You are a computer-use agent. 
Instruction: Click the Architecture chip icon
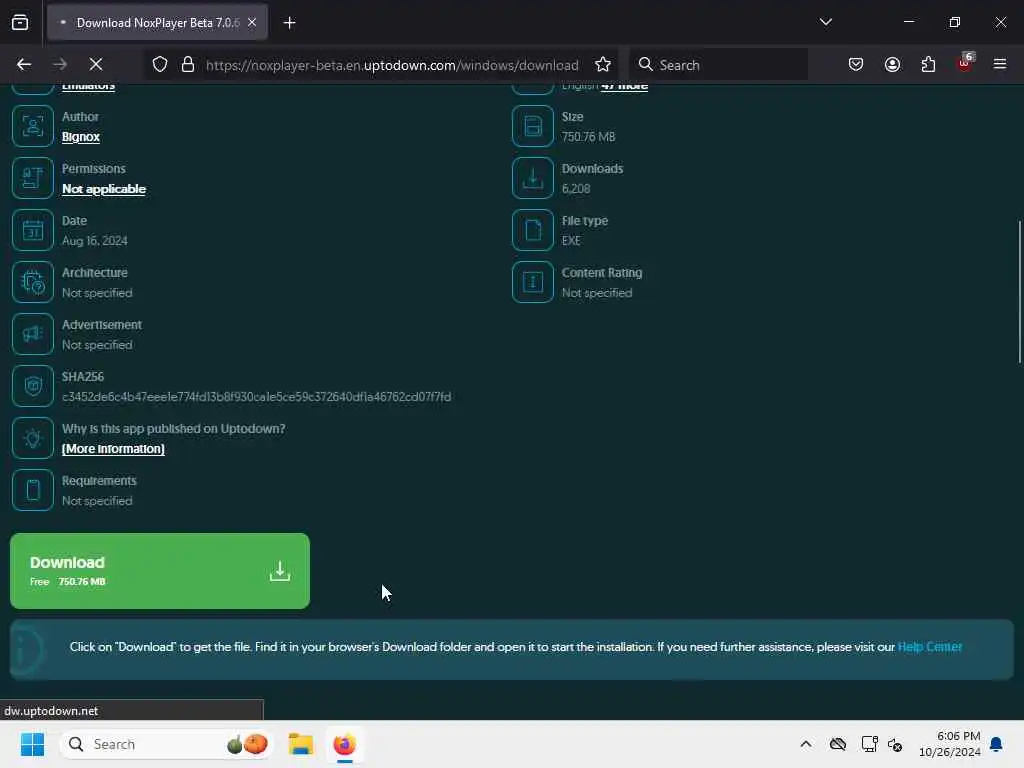[x=33, y=282]
